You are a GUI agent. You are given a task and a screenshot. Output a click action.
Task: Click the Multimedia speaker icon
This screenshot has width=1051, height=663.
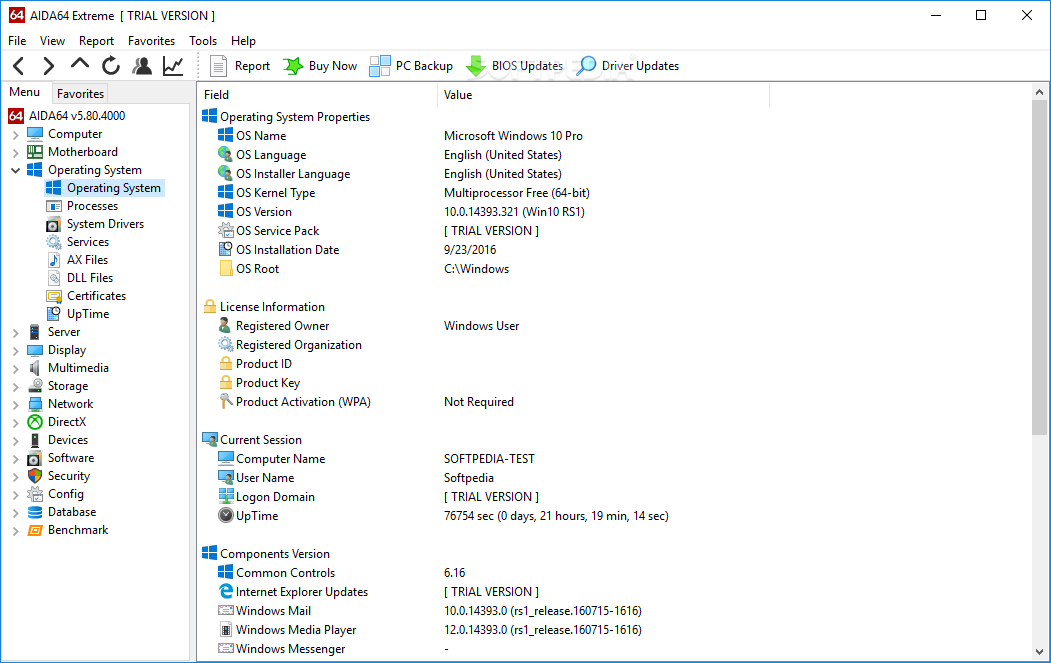[x=35, y=368]
